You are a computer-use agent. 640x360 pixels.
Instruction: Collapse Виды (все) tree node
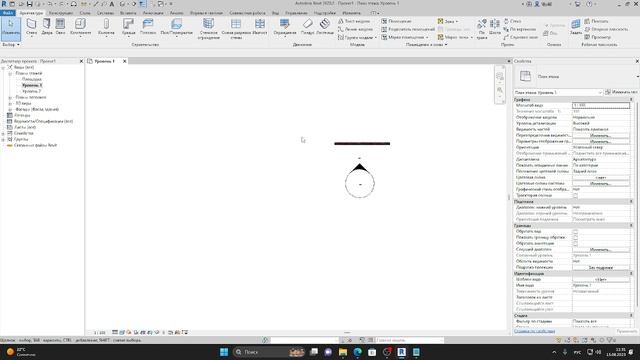pyautogui.click(x=3, y=67)
